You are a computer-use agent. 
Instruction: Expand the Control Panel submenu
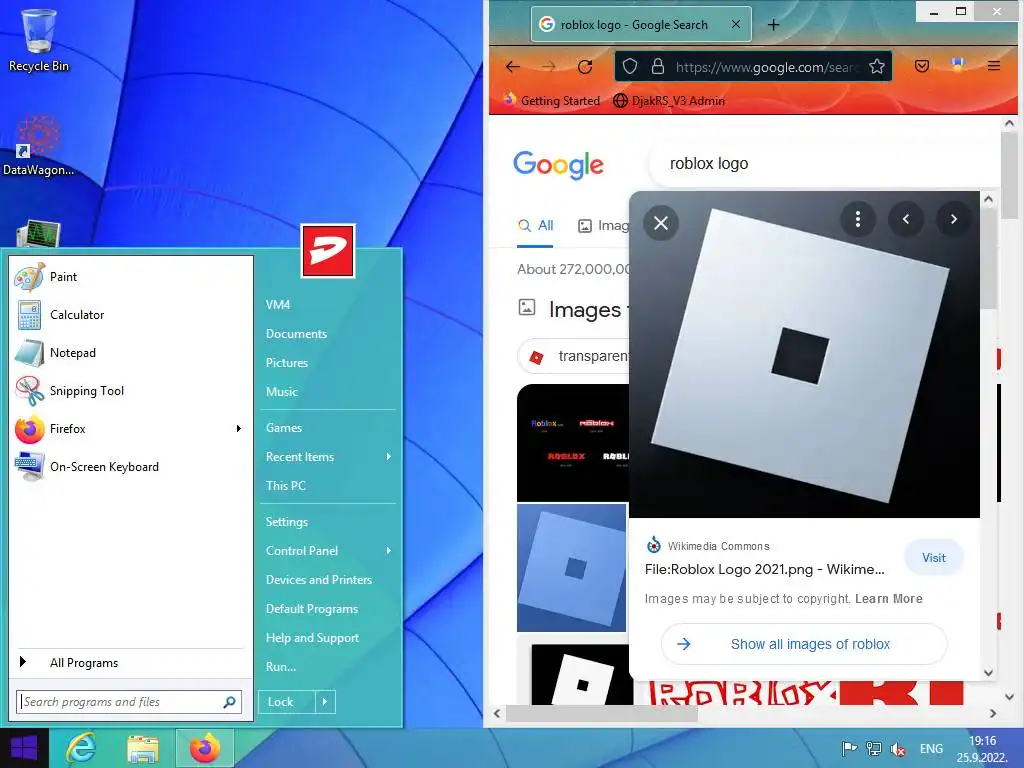tap(389, 551)
